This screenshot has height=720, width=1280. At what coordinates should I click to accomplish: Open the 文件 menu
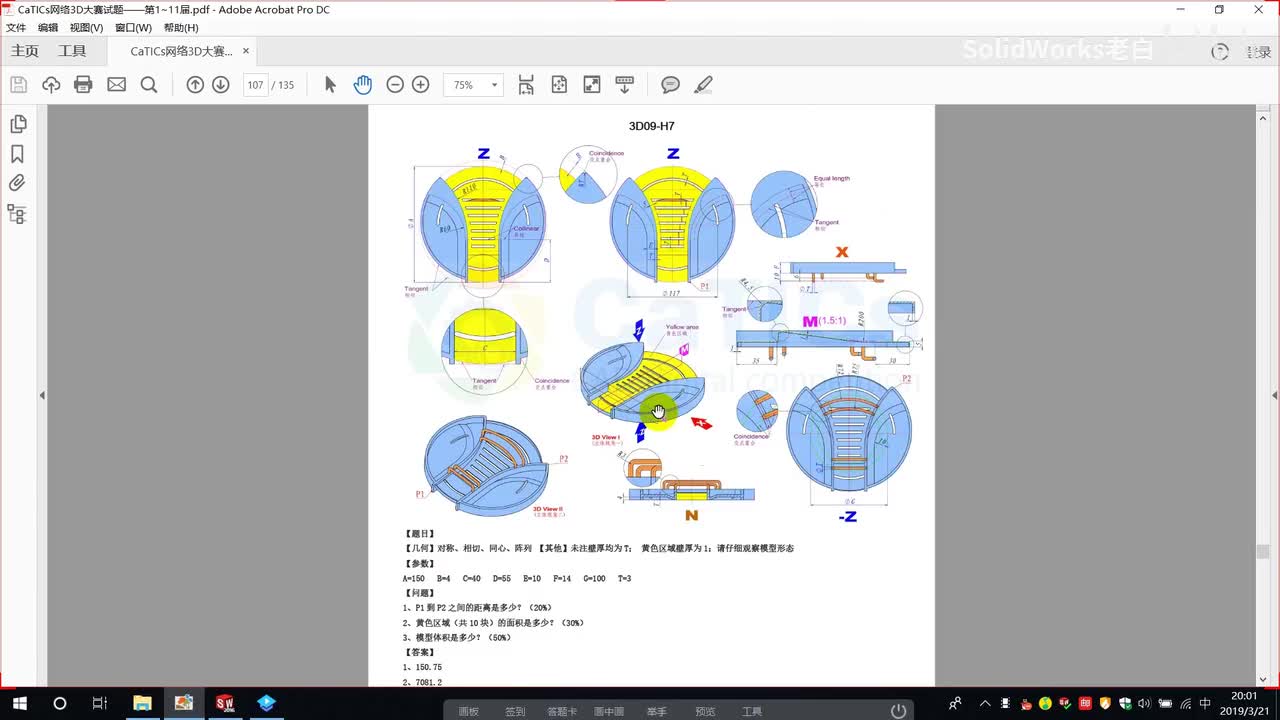pos(16,28)
